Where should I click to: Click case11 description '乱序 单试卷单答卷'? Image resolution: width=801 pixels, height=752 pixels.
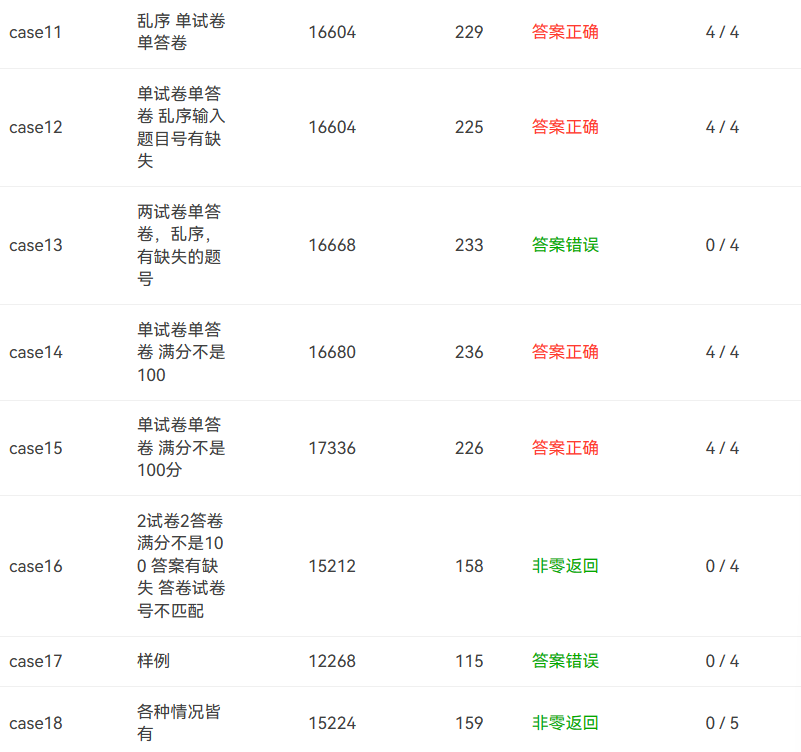tap(181, 32)
